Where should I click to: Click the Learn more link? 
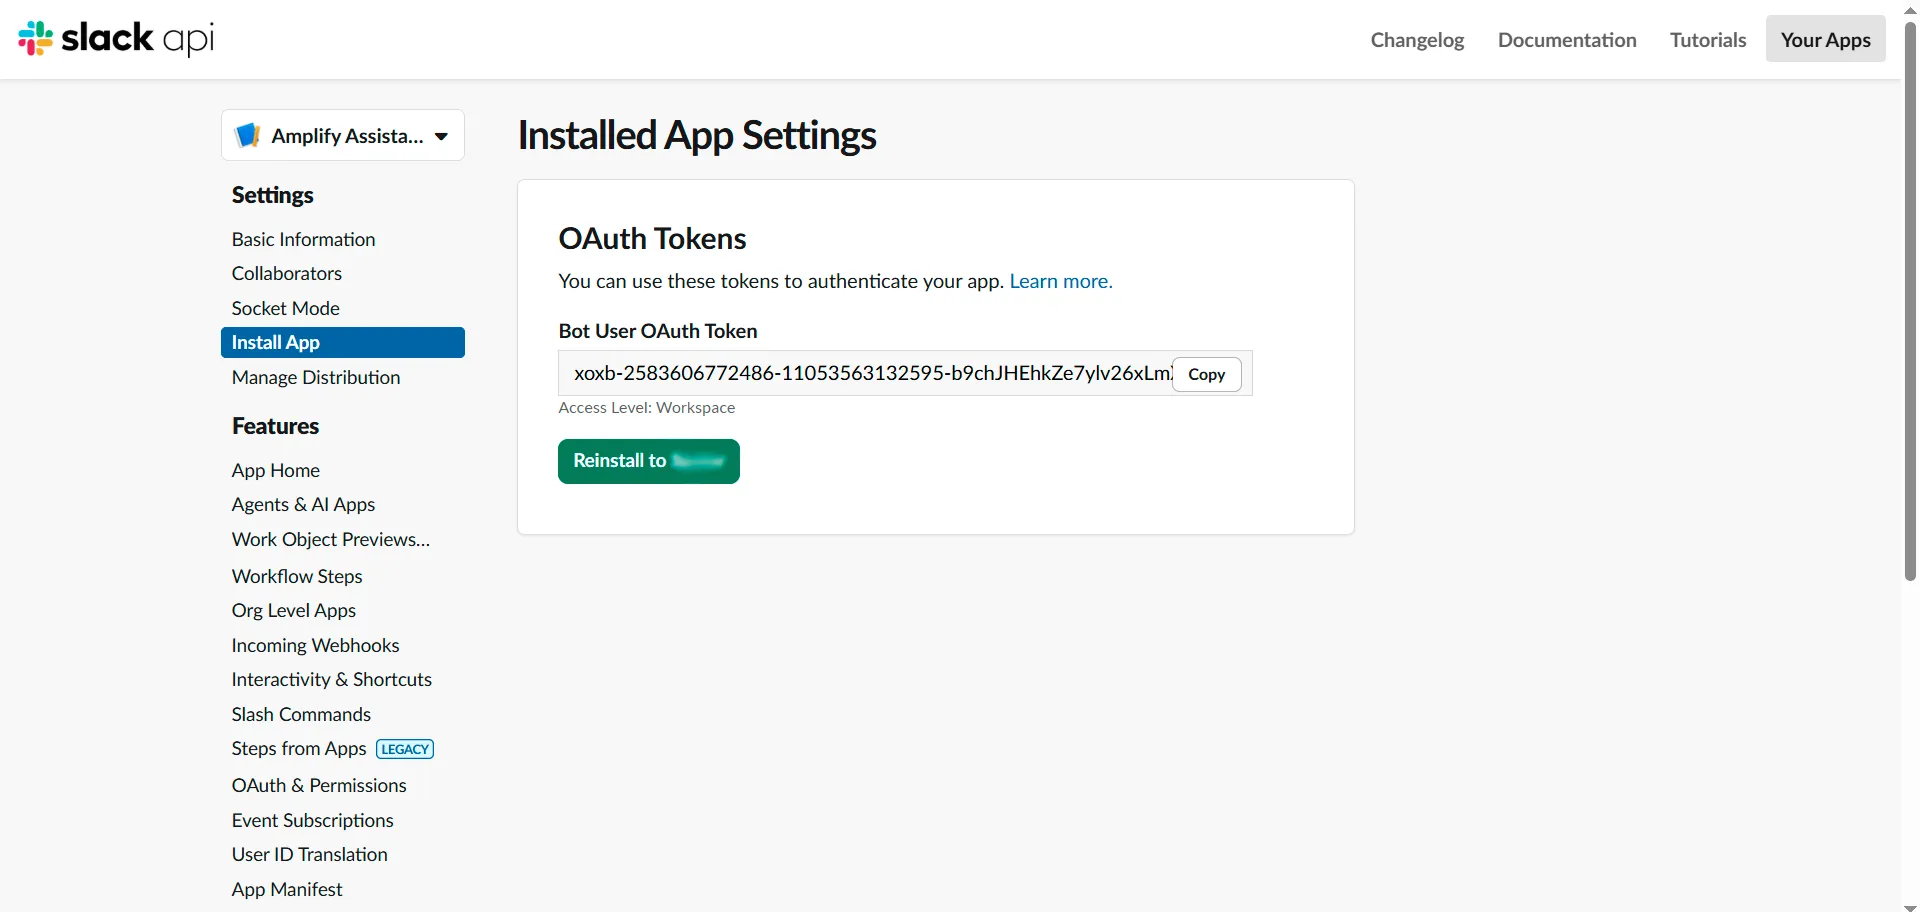(1060, 281)
